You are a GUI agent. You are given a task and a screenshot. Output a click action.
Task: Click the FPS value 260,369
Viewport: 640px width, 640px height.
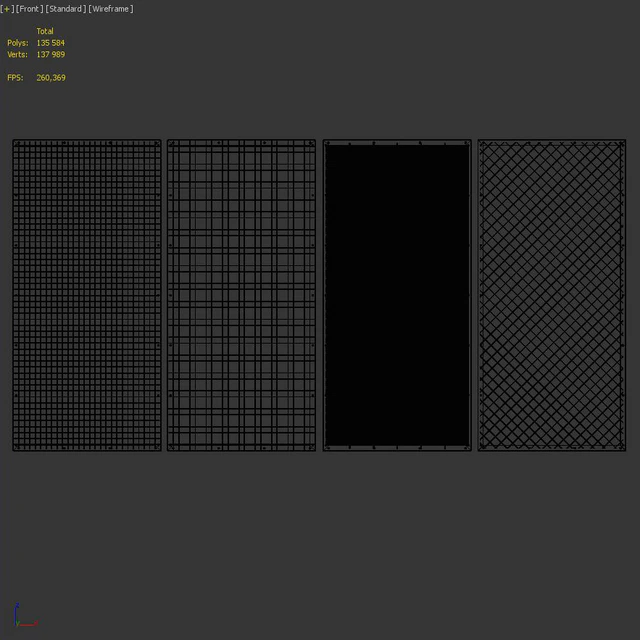click(x=51, y=78)
